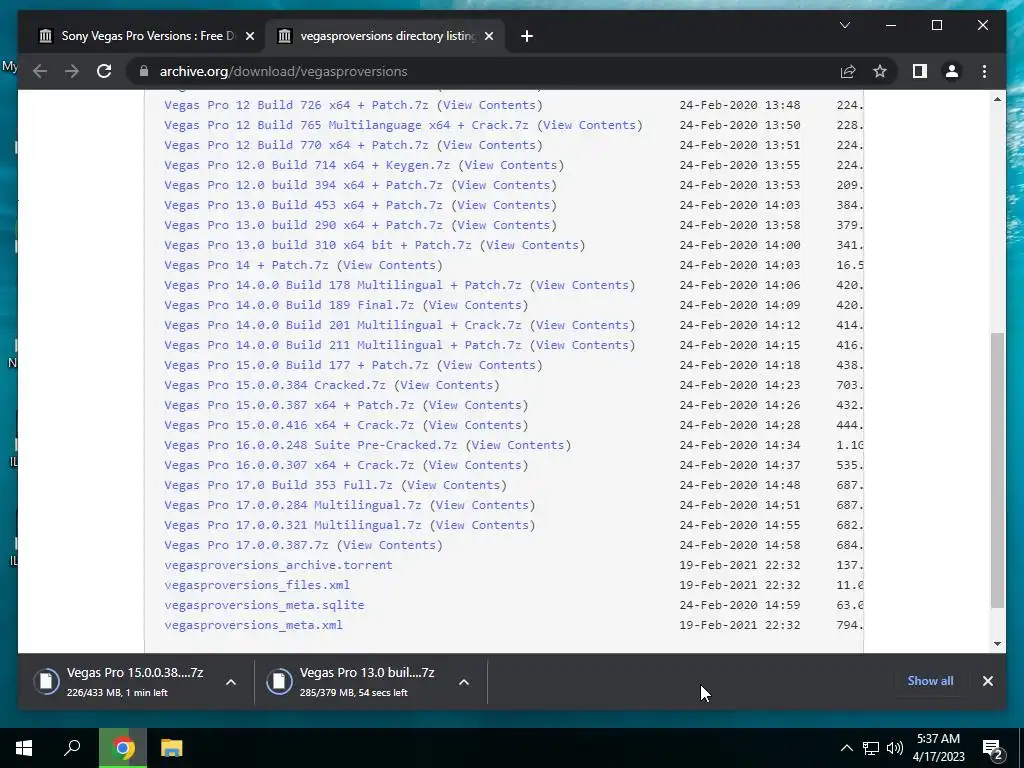1024x768 pixels.
Task: Download Vegas Pro 14.0.0 Build 211 Multilingual file
Action: coord(343,345)
